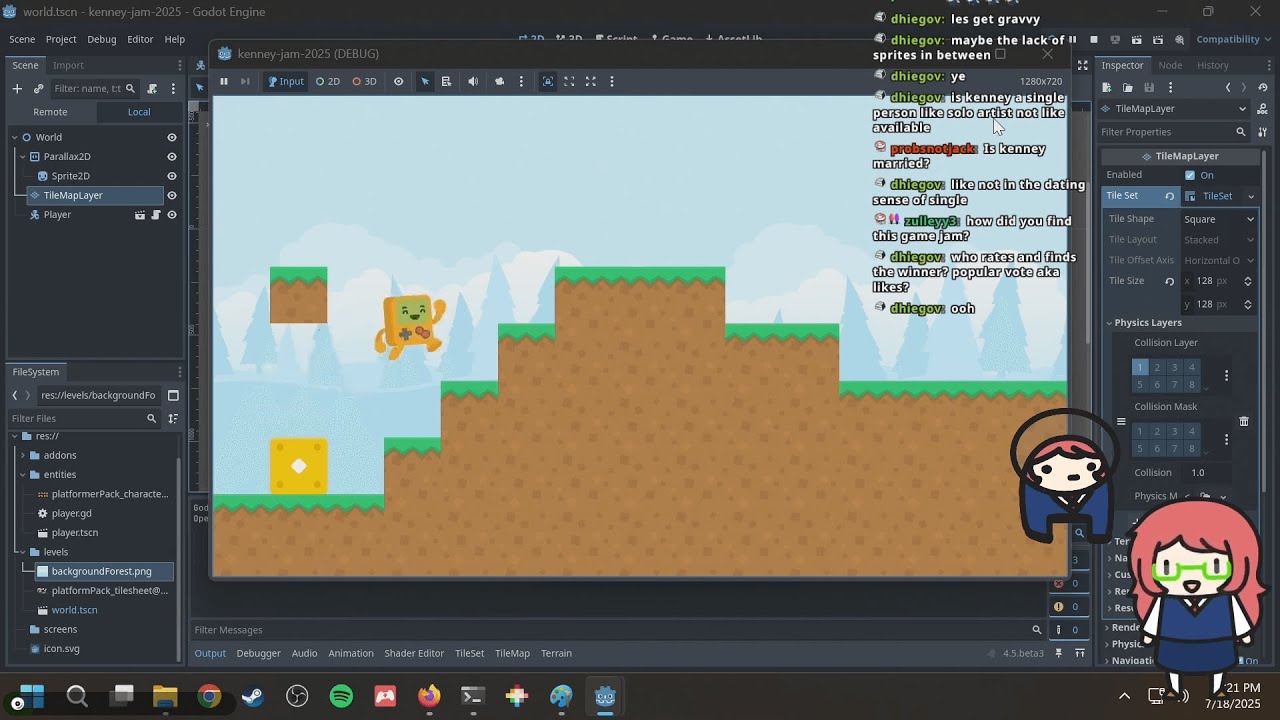
Task: Load an existing resource in the Inspector
Action: pyautogui.click(x=1128, y=88)
